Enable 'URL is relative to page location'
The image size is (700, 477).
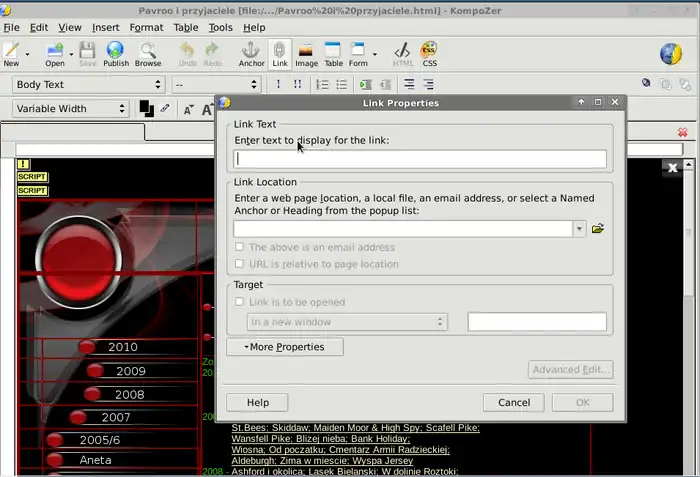(x=239, y=264)
